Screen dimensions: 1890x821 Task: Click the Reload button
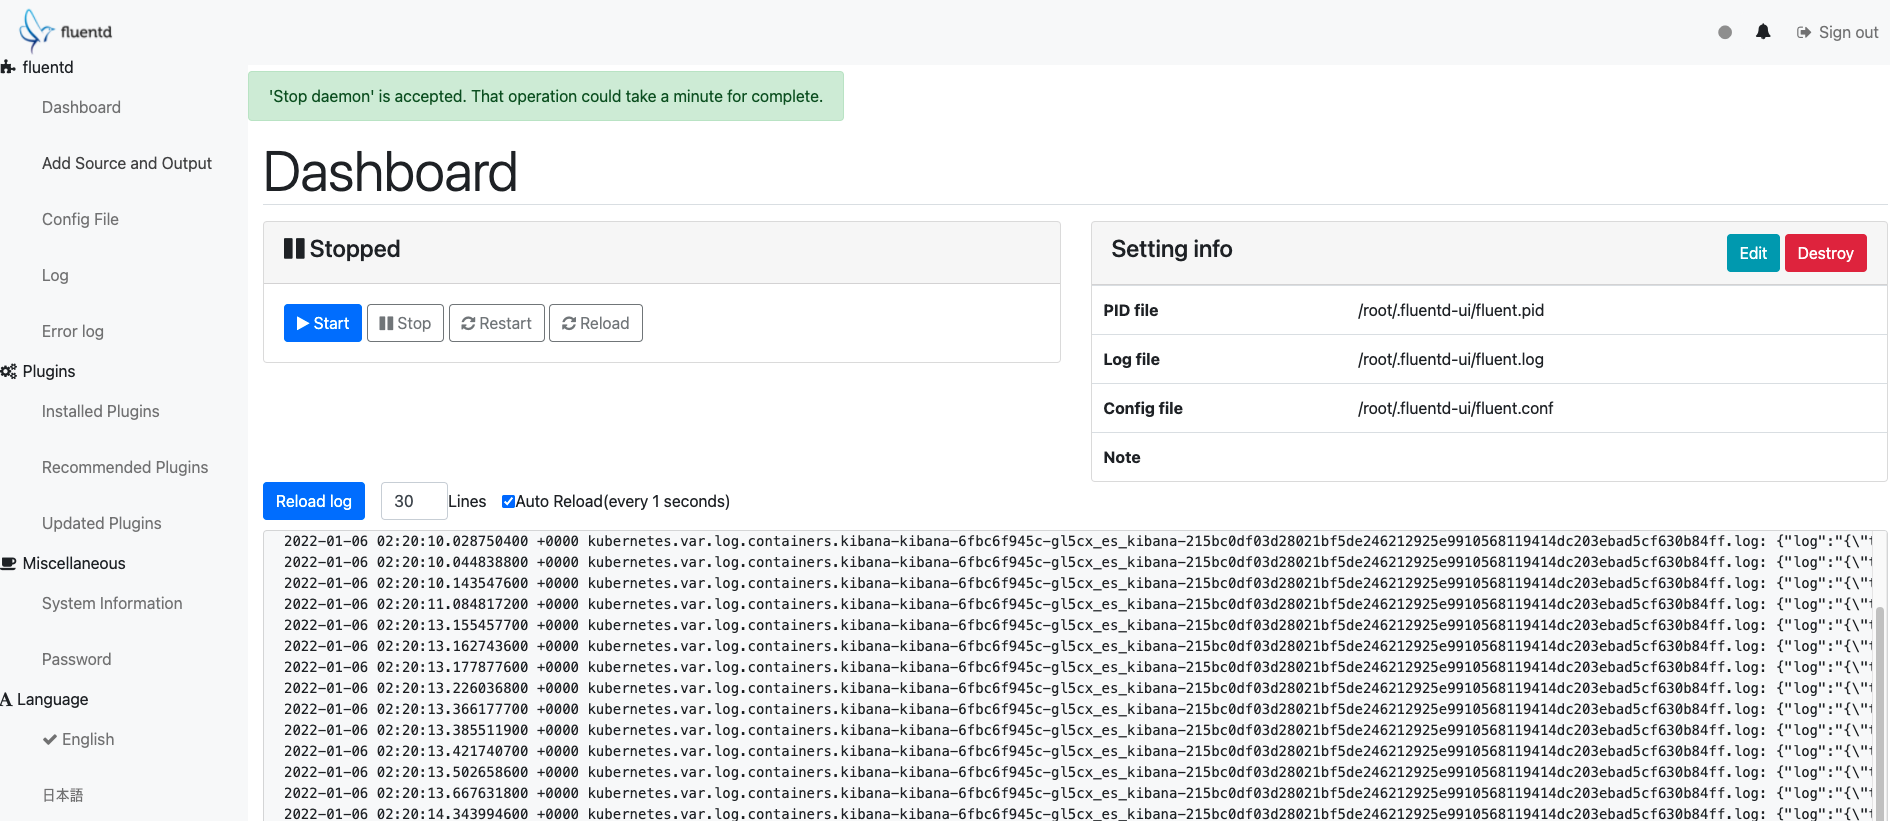tap(596, 323)
